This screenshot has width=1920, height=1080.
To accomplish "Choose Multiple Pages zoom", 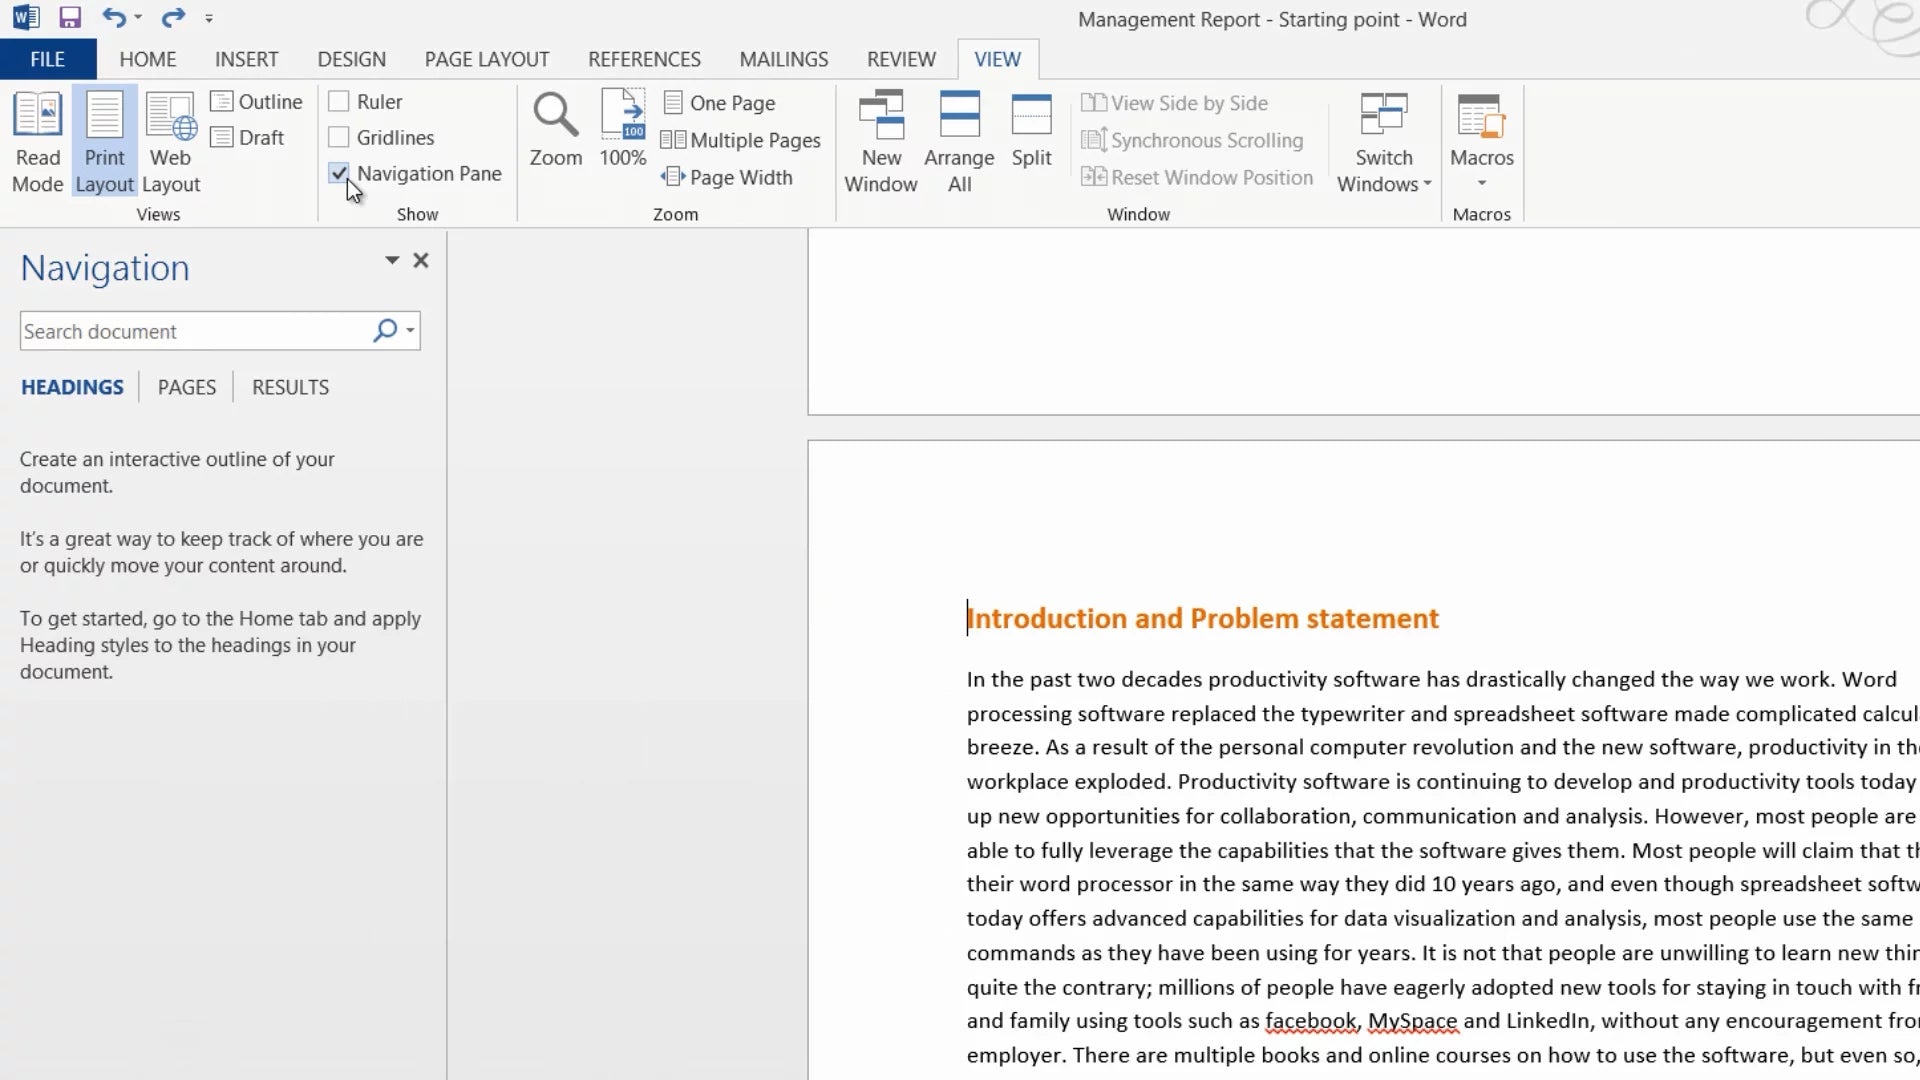I will pos(741,140).
